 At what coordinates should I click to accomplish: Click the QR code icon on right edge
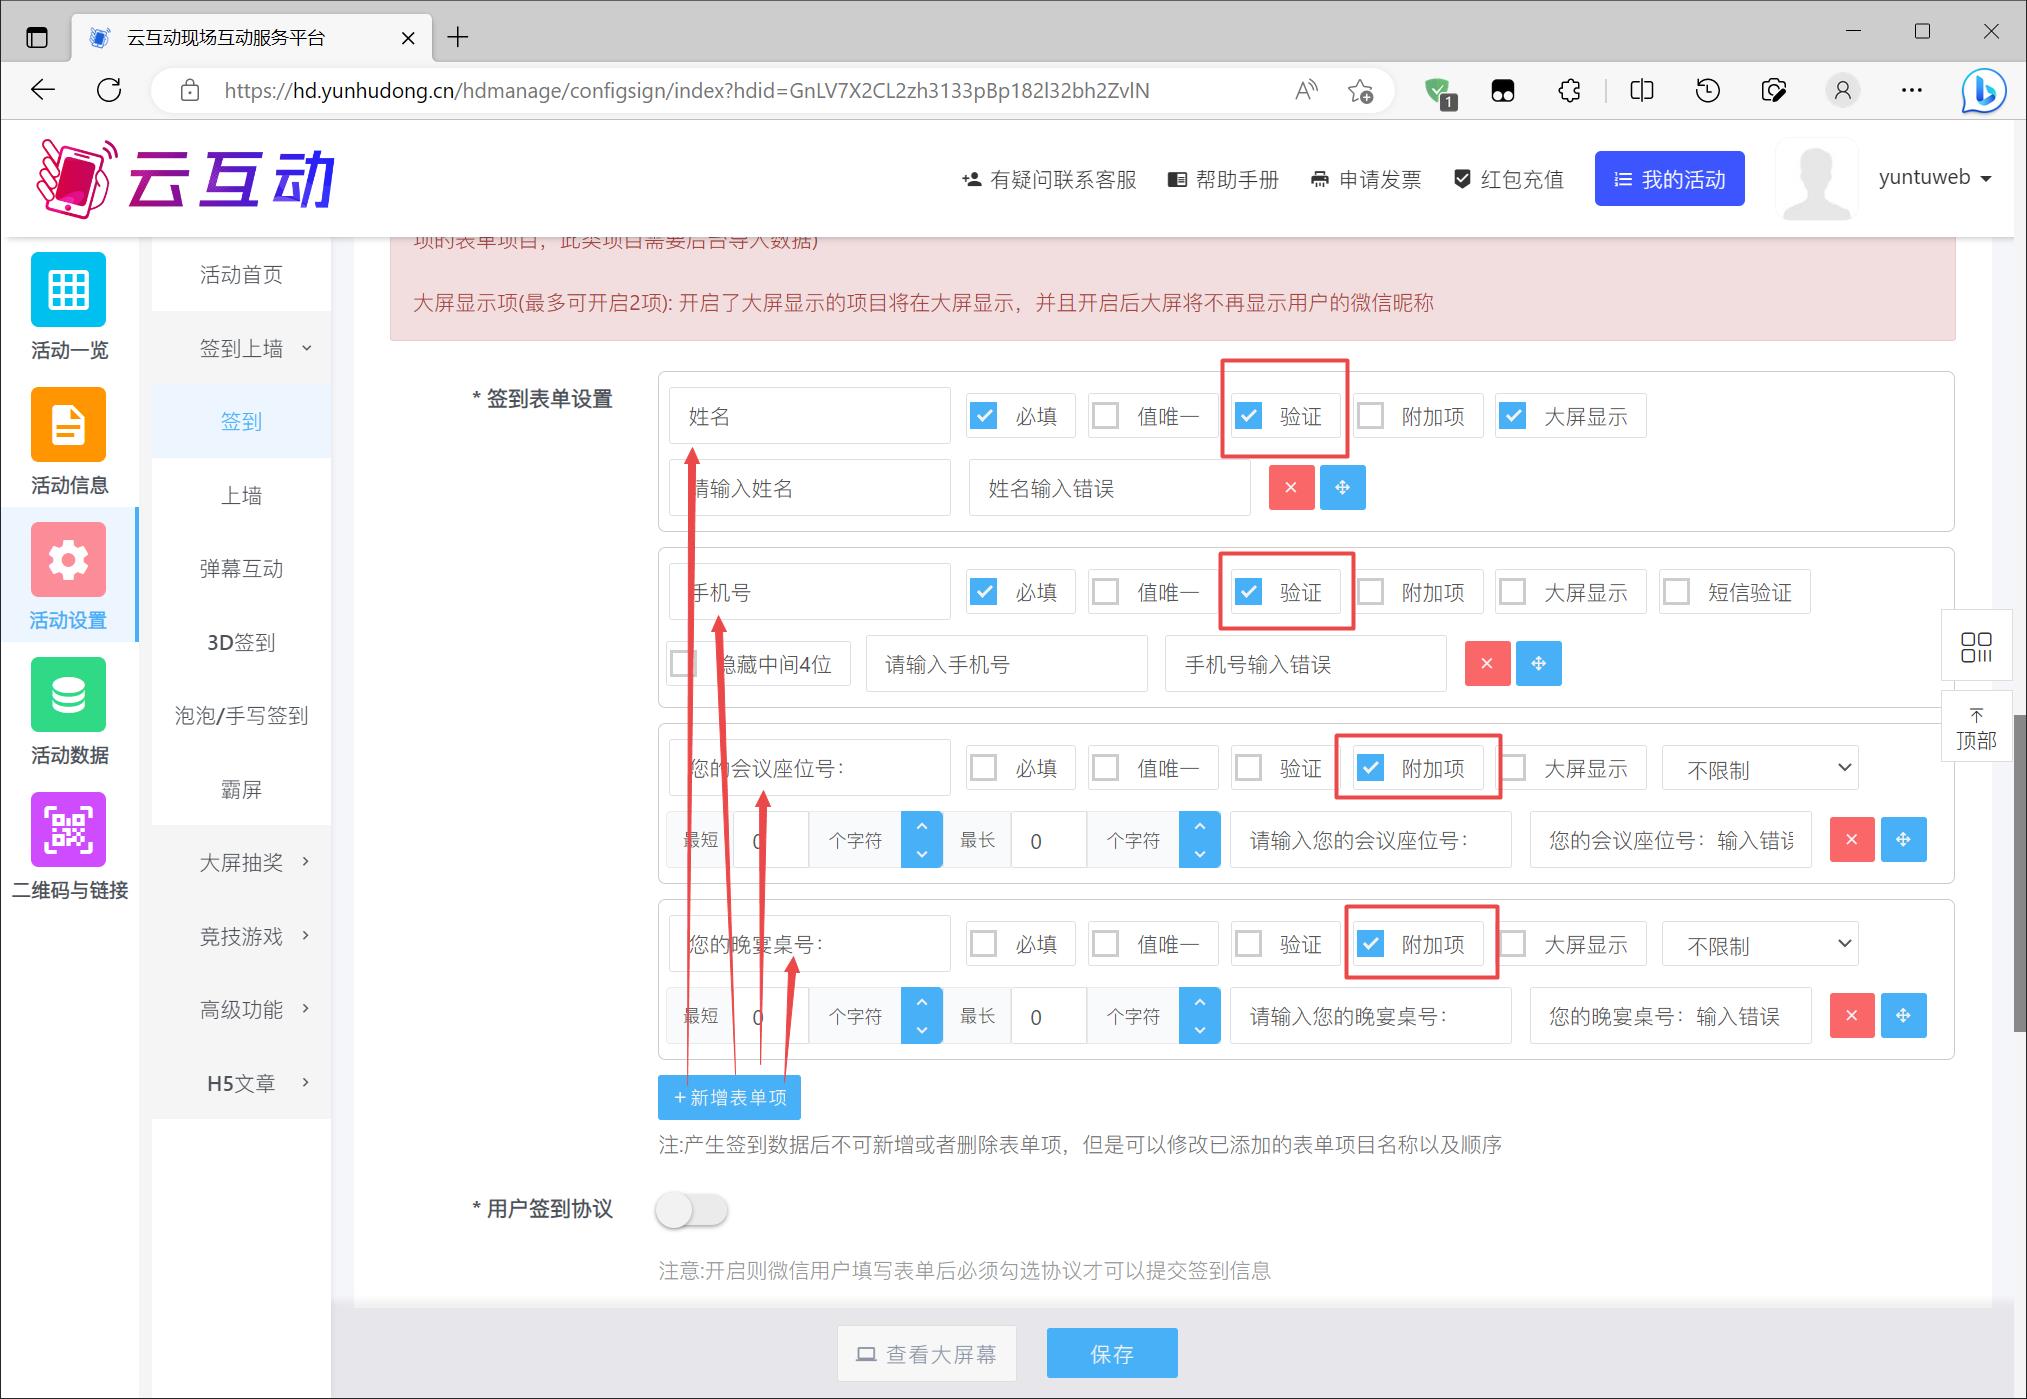coord(1975,647)
